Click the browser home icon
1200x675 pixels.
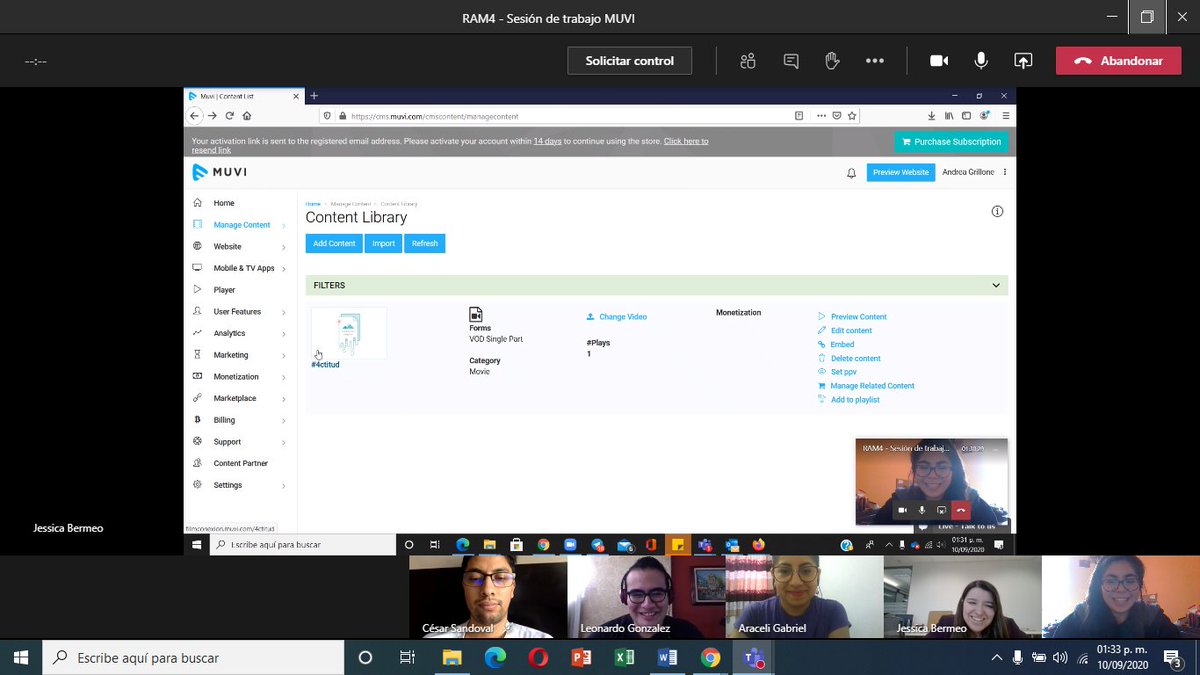coord(246,116)
